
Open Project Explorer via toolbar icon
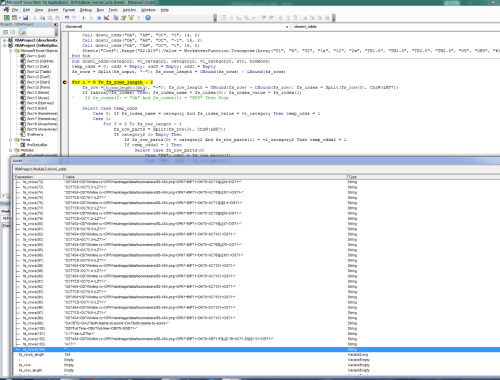pyautogui.click(x=116, y=18)
